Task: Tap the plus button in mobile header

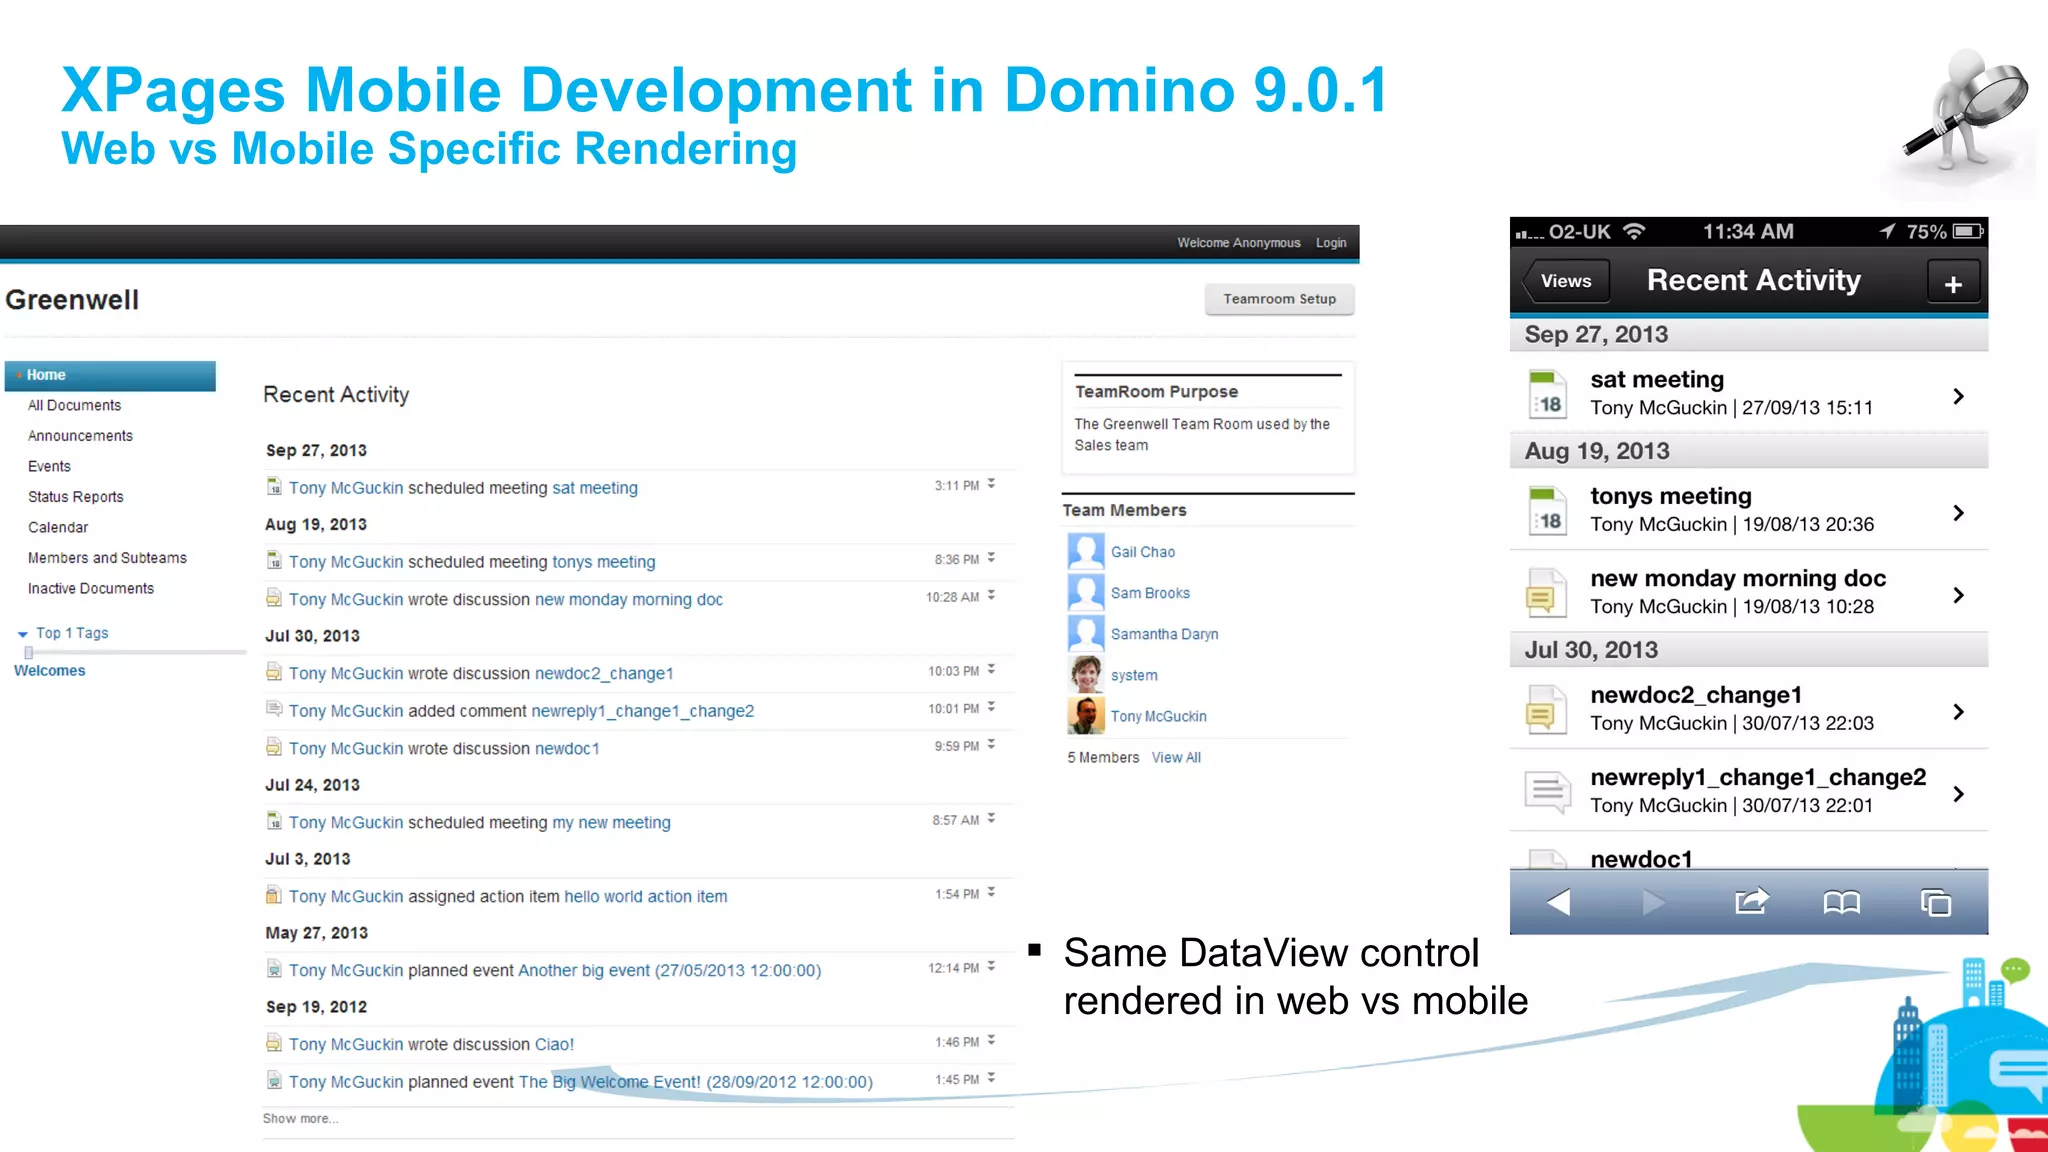Action: point(1953,284)
